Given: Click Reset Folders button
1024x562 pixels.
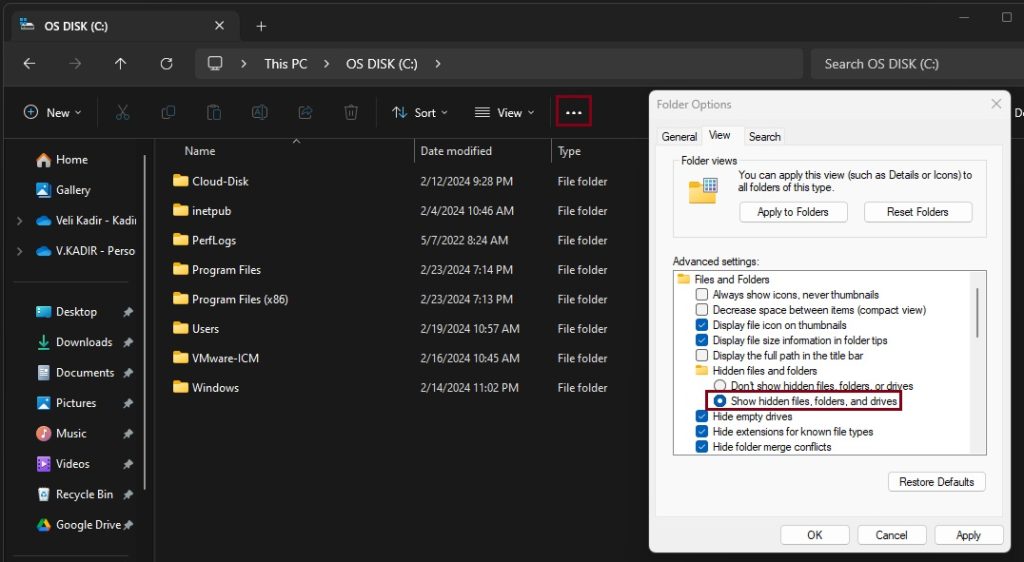Looking at the screenshot, I should click(x=918, y=211).
